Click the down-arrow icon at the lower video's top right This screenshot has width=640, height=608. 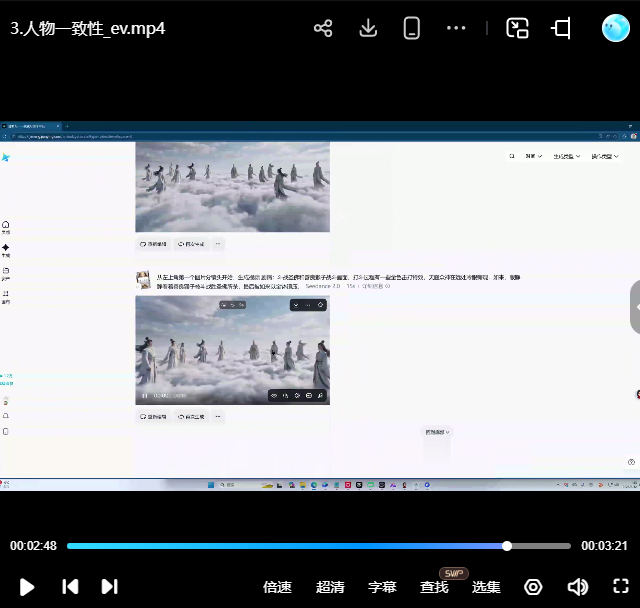point(296,305)
